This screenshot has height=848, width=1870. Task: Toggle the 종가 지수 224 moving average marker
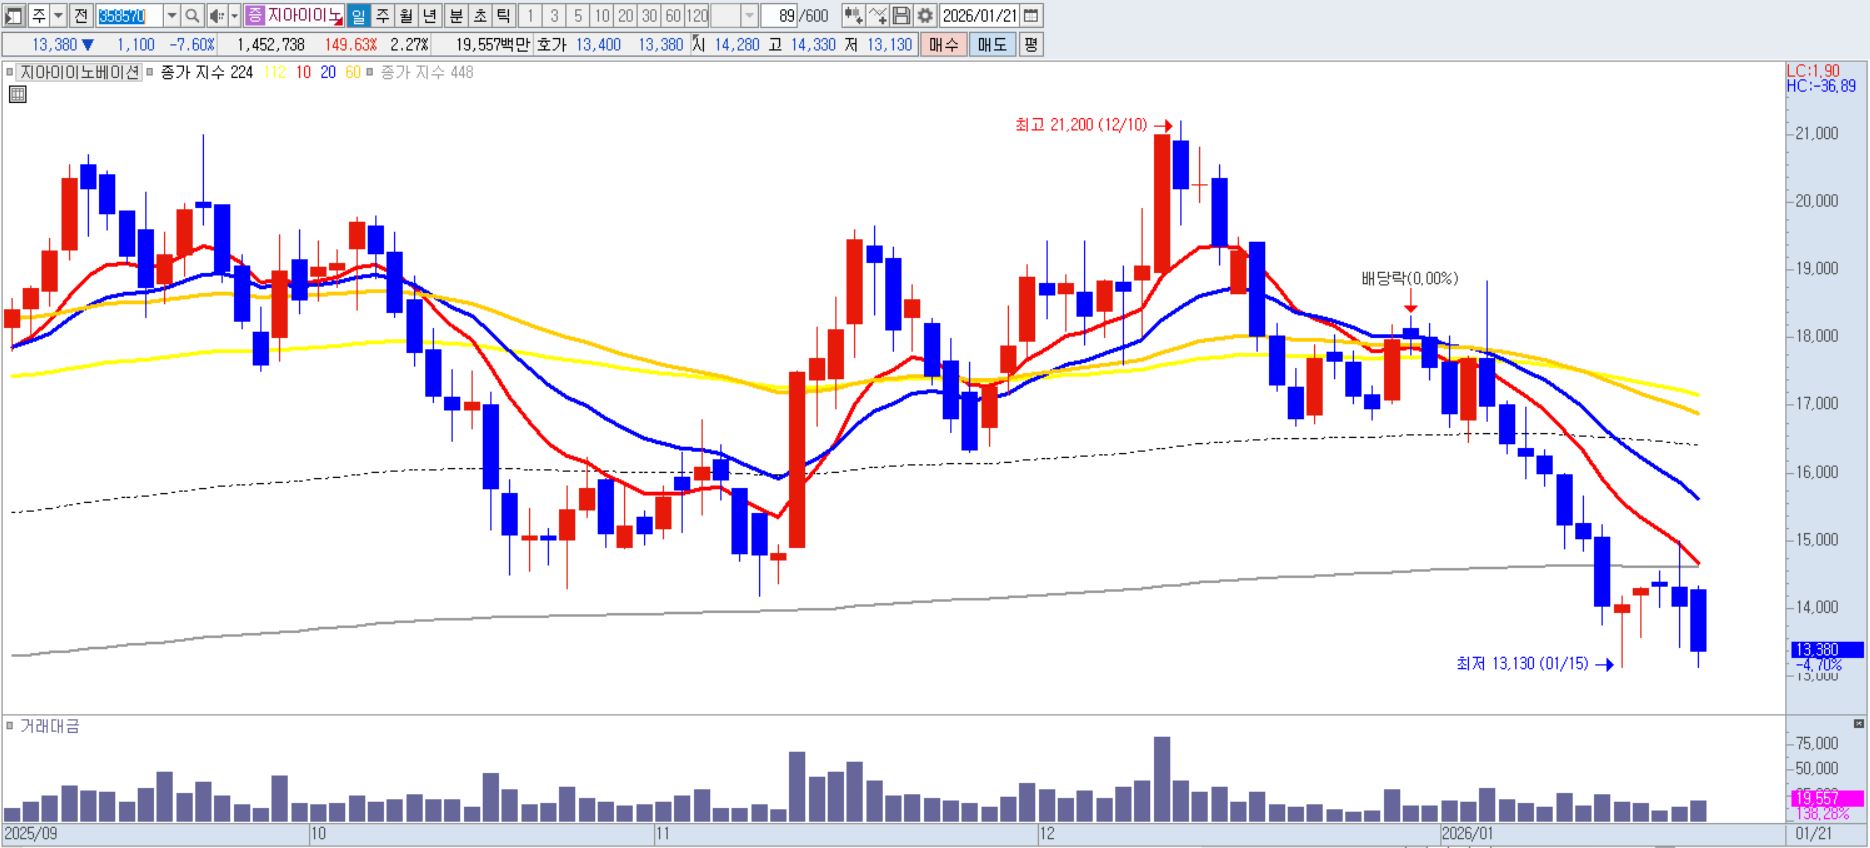point(150,73)
